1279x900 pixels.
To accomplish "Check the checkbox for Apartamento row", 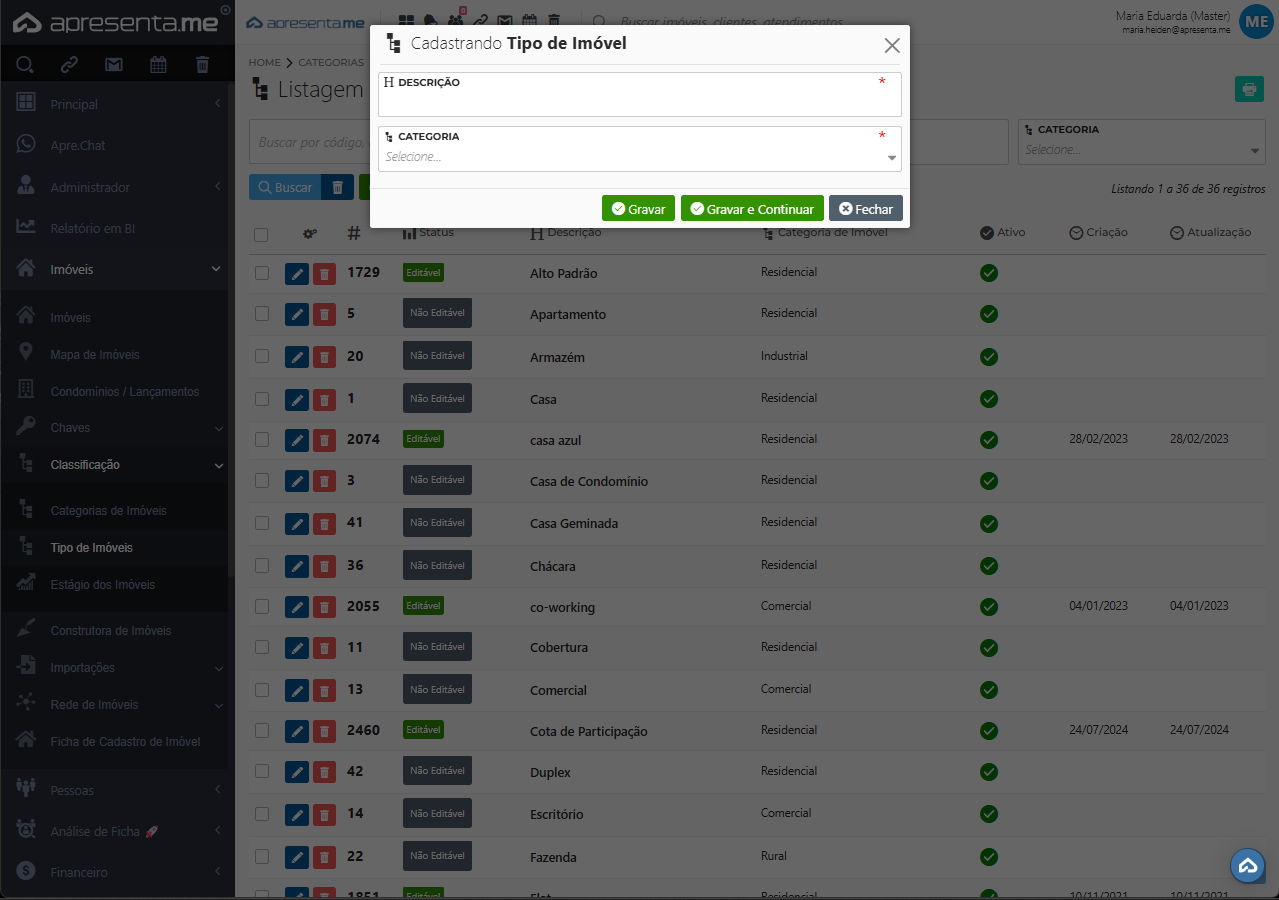I will coord(262,314).
